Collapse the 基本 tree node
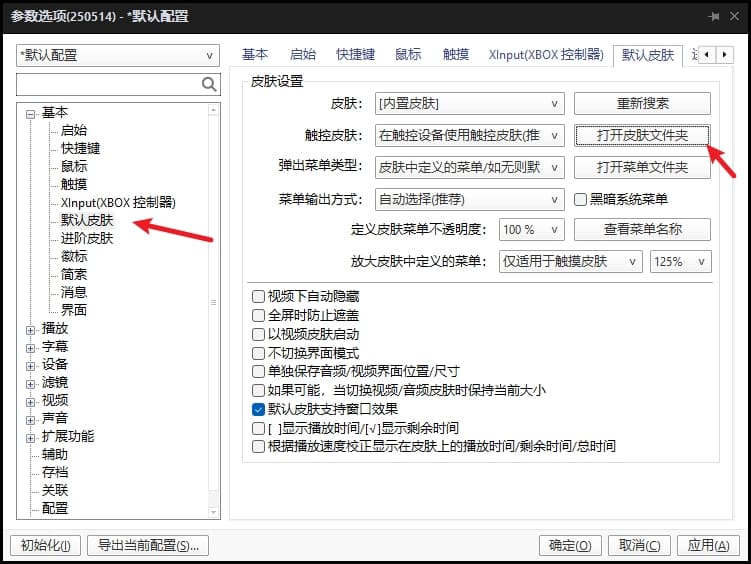 click(x=31, y=114)
